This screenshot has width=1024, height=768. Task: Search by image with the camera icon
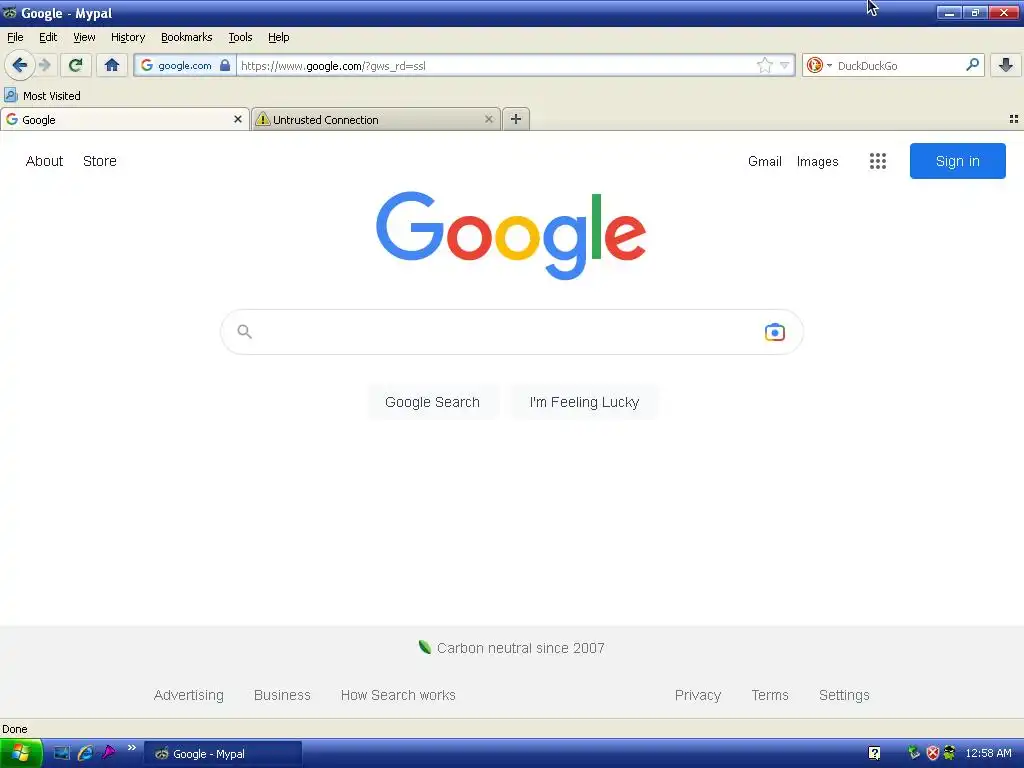click(775, 332)
